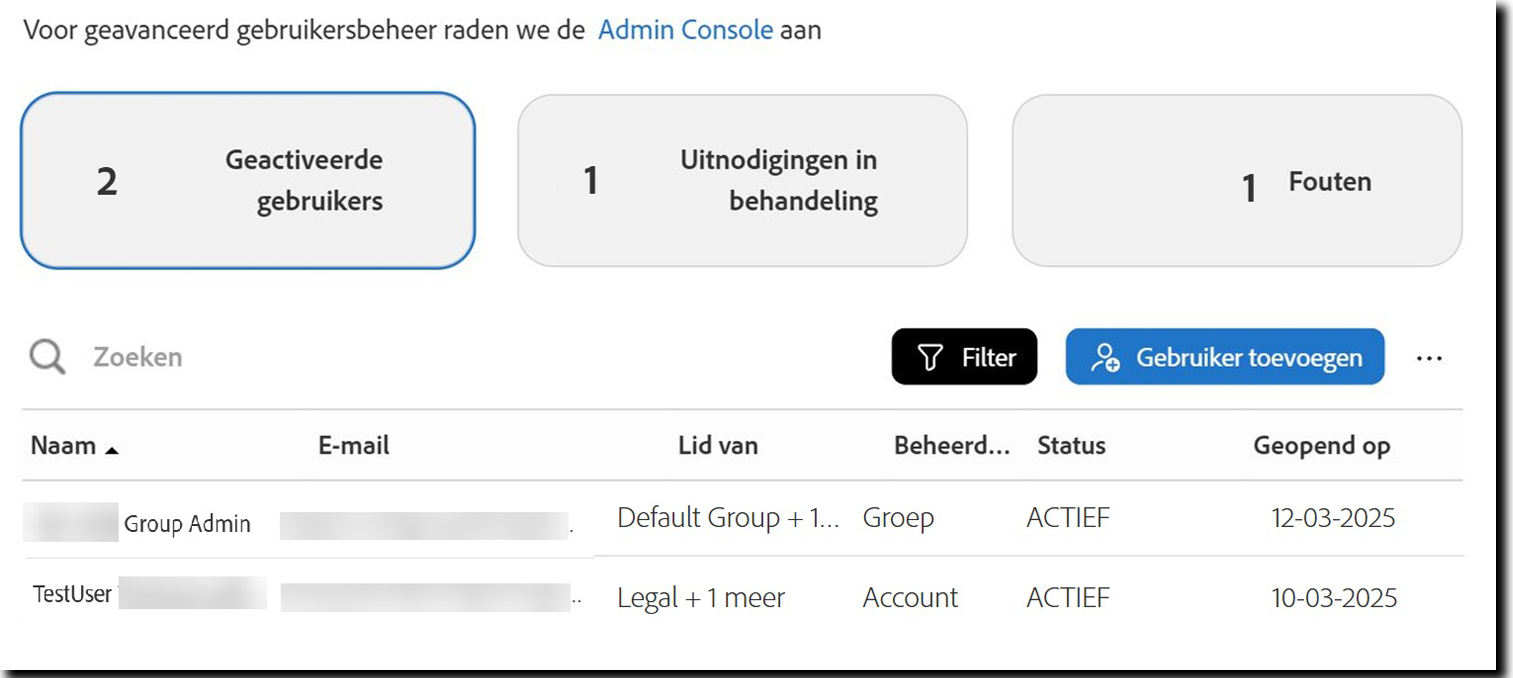Open the Admin Console link
The height and width of the screenshot is (678, 1513).
coord(685,30)
